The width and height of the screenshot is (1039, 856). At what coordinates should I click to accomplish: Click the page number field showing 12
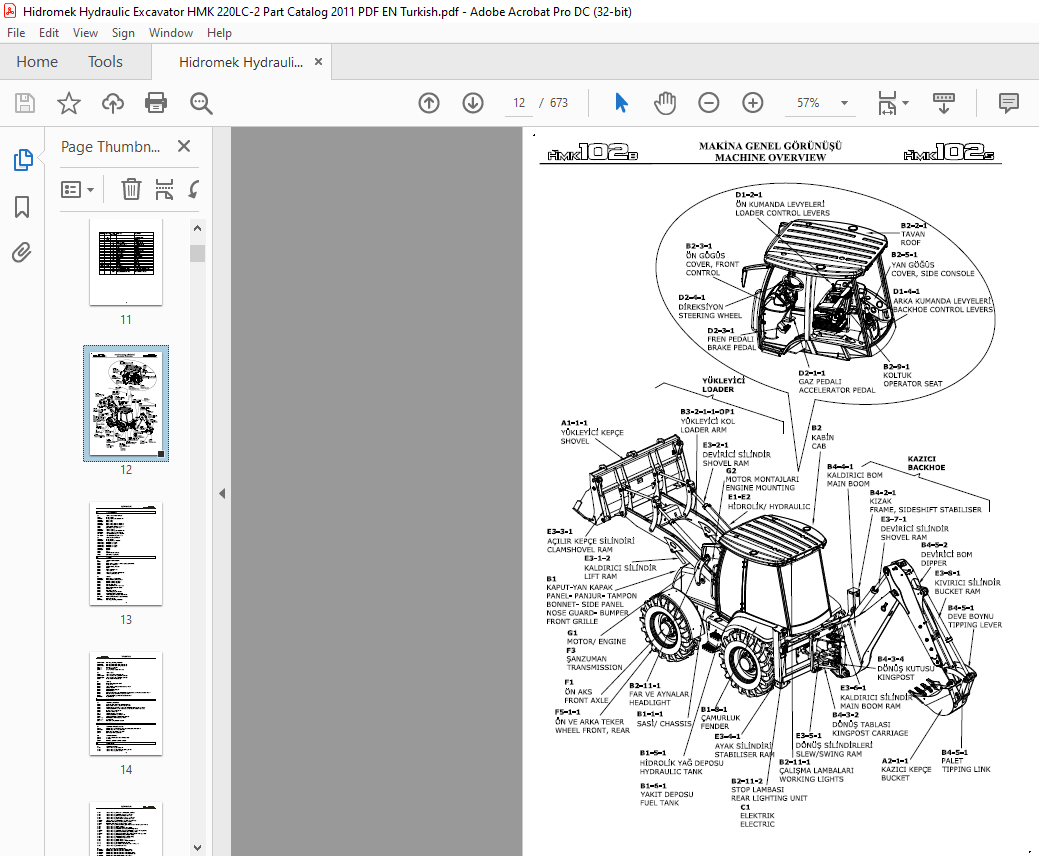(519, 103)
